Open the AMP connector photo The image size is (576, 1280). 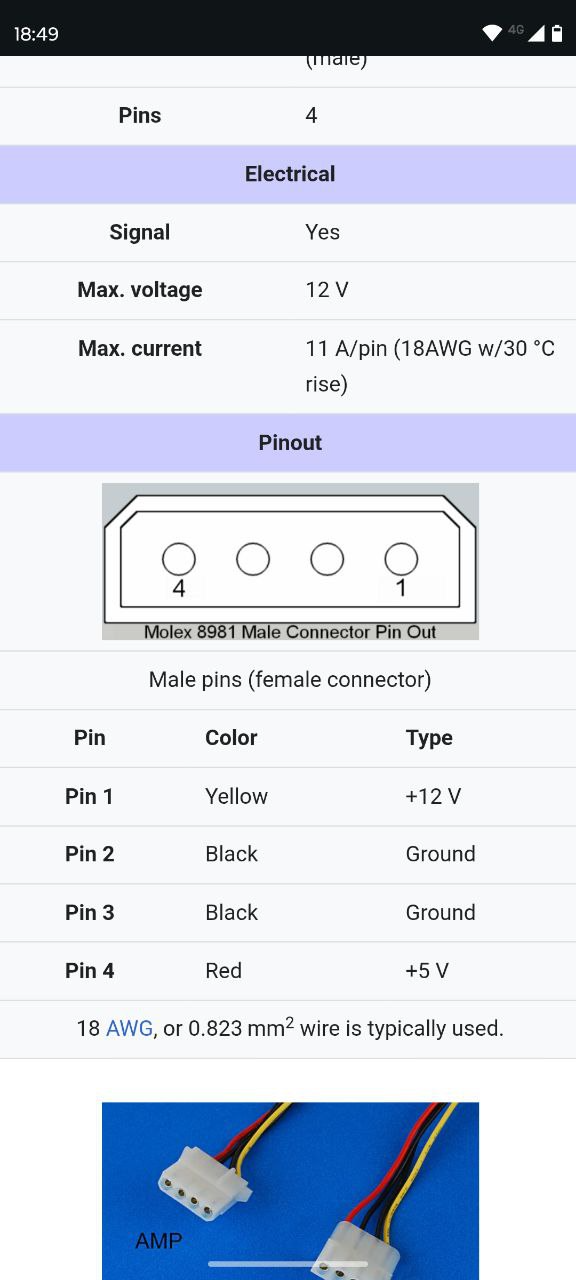(290, 1191)
